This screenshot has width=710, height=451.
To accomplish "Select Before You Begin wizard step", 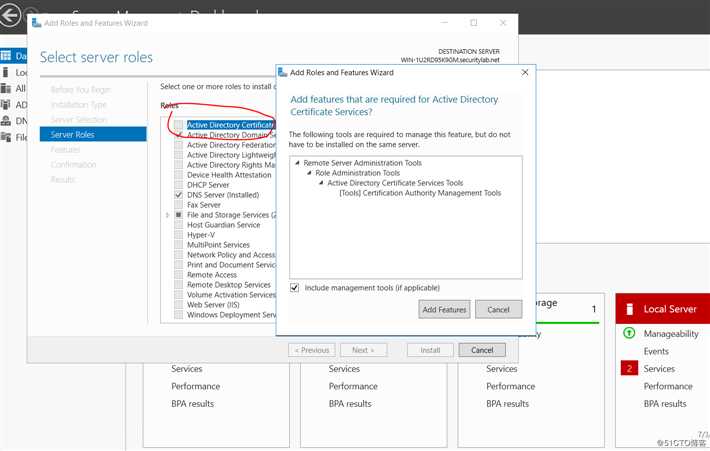I will (80, 90).
